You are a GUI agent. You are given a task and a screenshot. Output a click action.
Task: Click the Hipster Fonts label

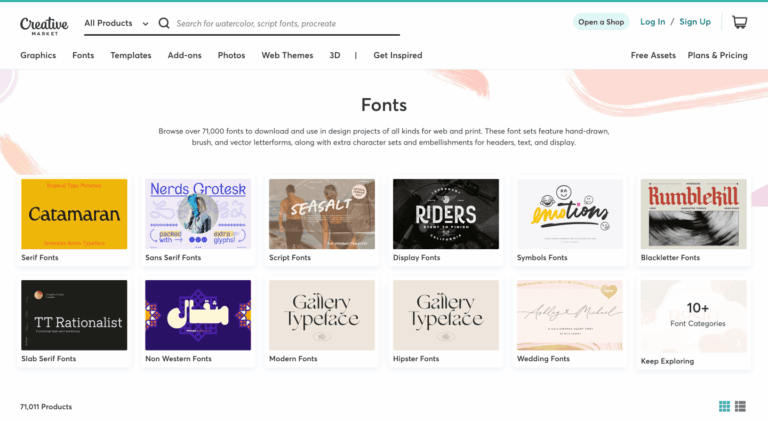coord(416,359)
